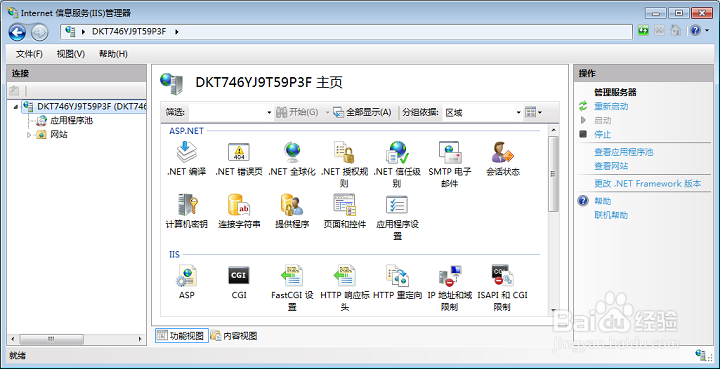Open the help icon dropdown arrow
The width and height of the screenshot is (720, 369).
pyautogui.click(x=707, y=31)
